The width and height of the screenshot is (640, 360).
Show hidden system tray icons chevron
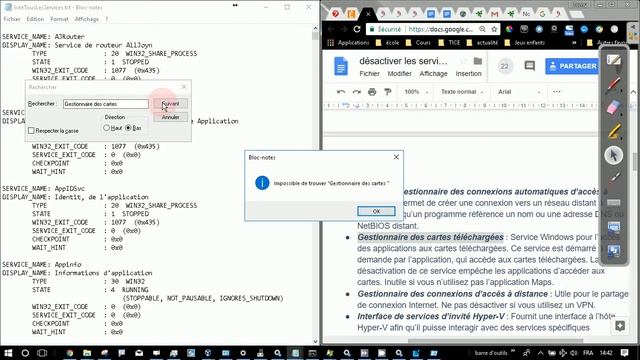[540, 353]
